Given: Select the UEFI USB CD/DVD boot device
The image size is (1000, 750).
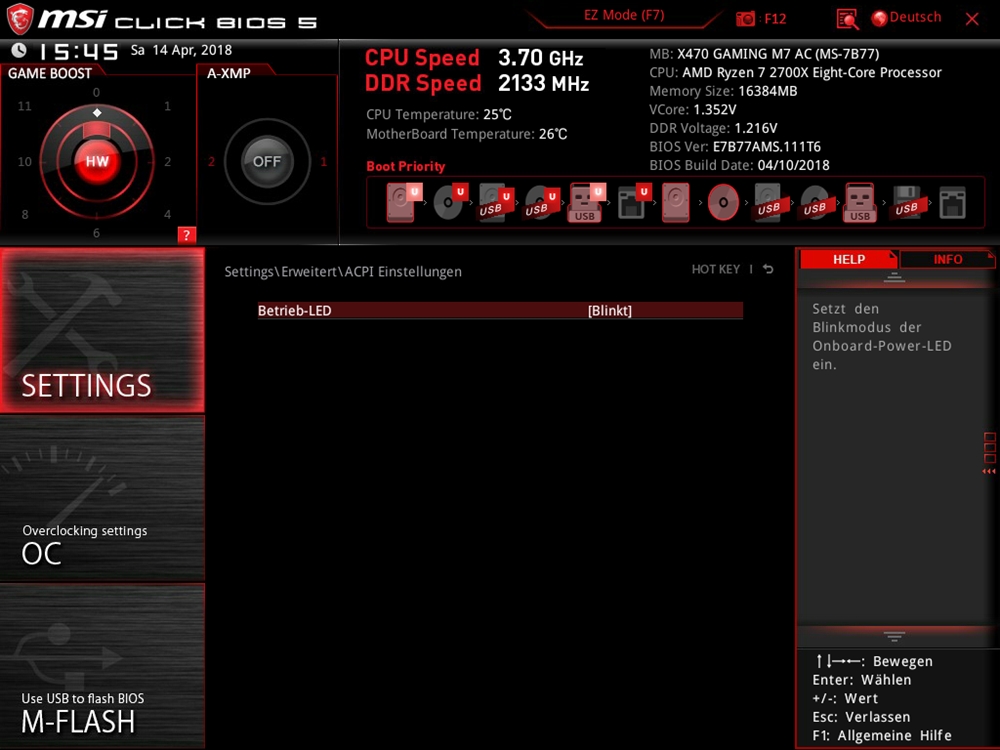Looking at the screenshot, I should [x=541, y=202].
